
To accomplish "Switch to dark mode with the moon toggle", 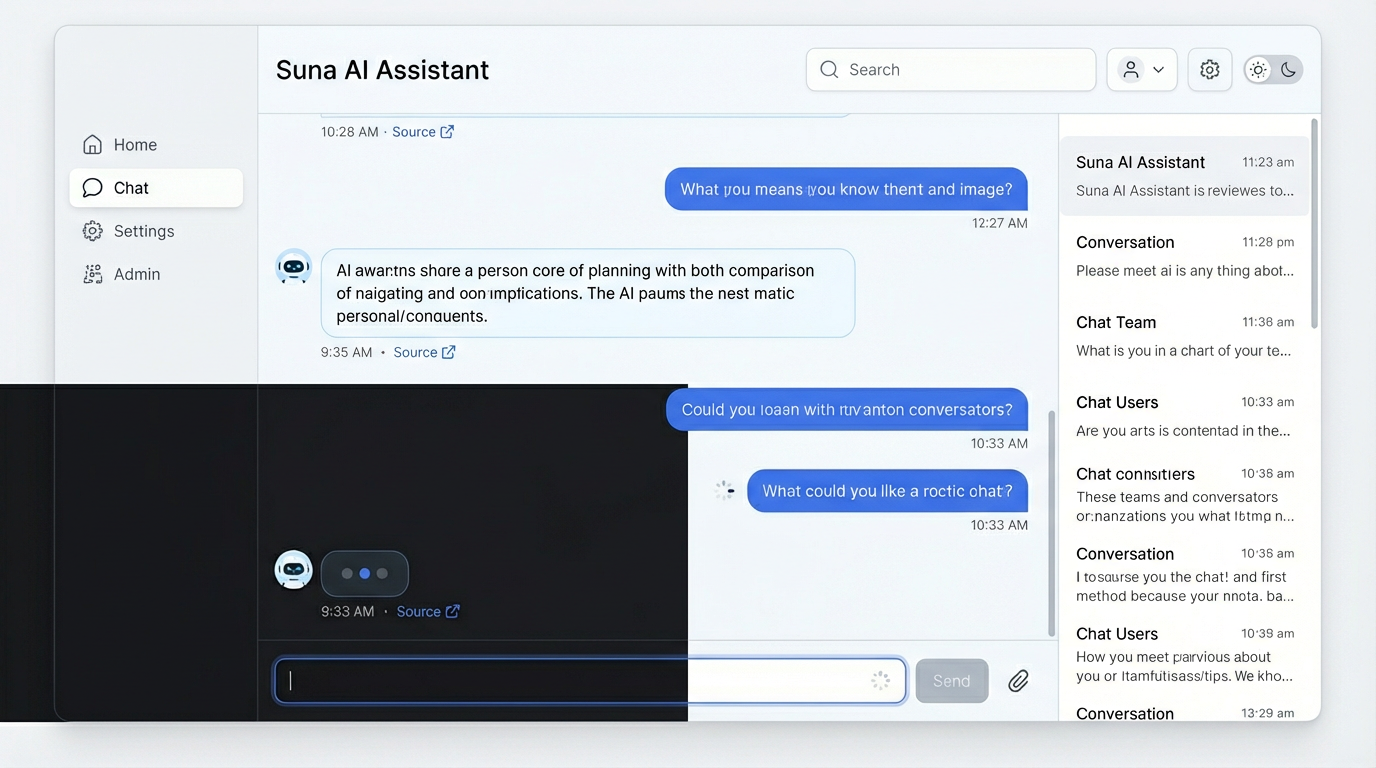I will tap(1289, 70).
